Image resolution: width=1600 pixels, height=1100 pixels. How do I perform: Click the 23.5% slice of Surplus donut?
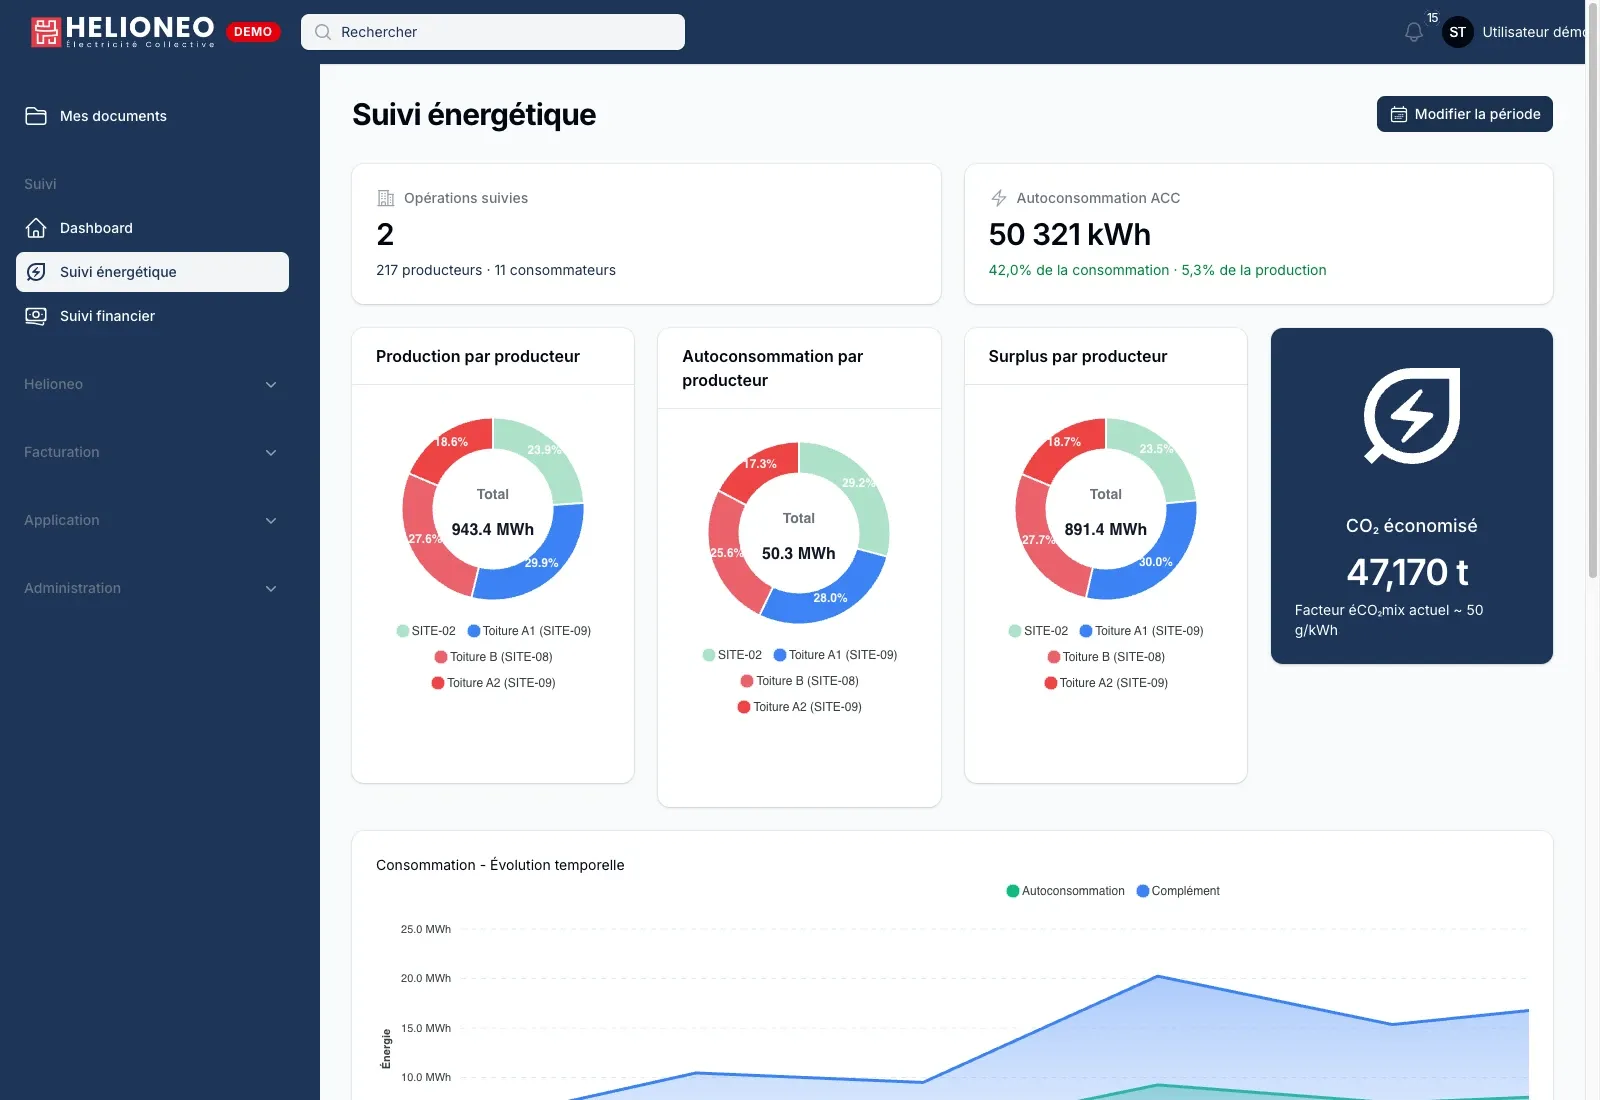click(1159, 455)
